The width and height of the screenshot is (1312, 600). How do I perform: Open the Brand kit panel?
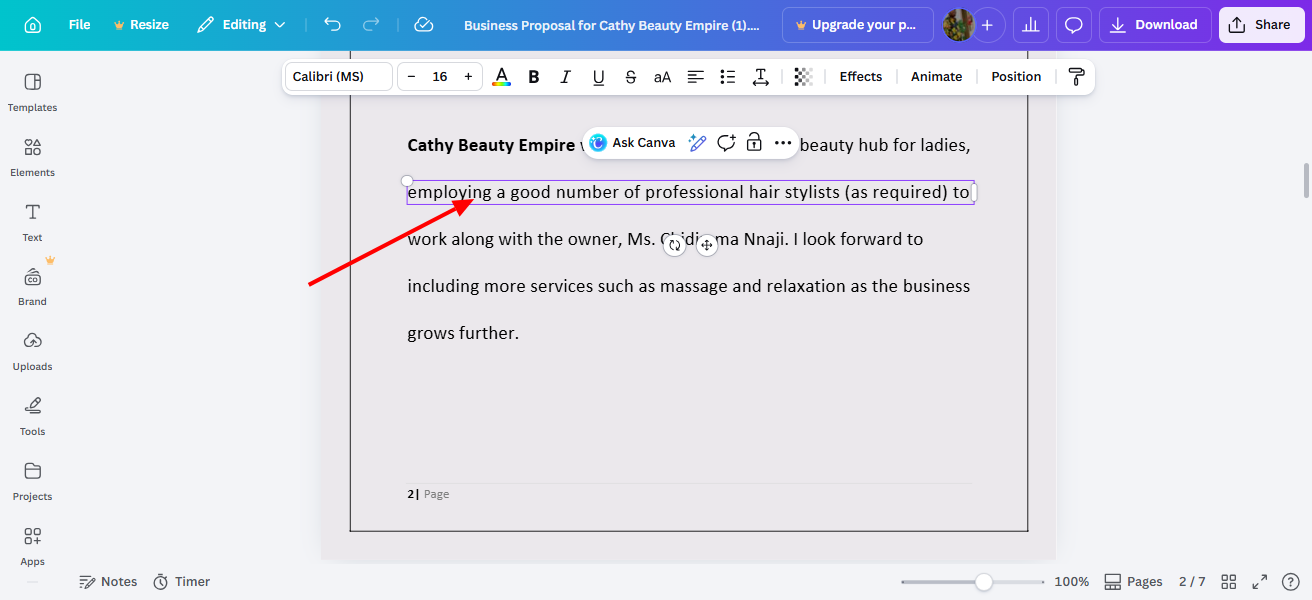point(32,287)
